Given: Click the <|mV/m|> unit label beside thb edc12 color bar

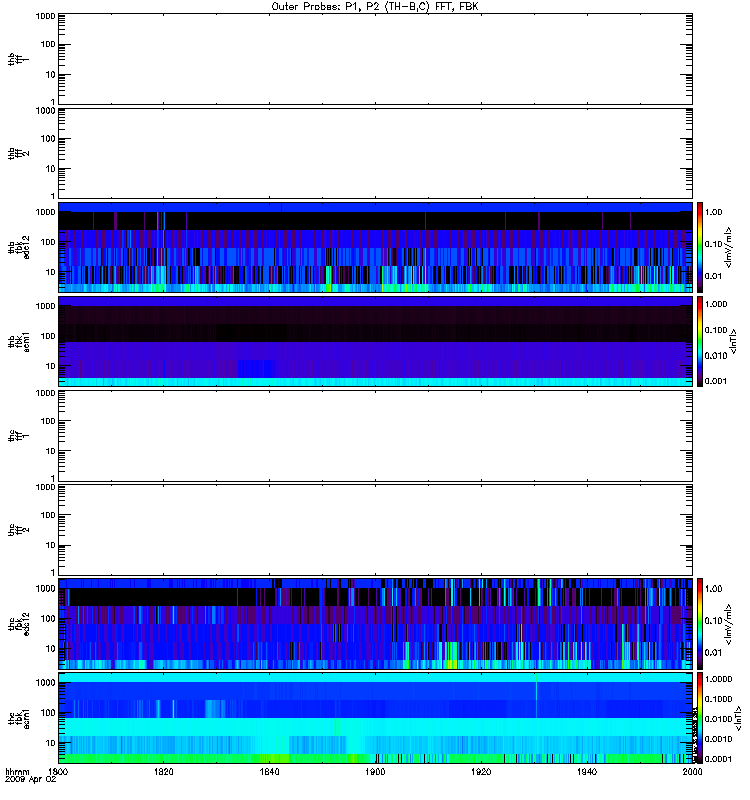Looking at the screenshot, I should click(729, 247).
